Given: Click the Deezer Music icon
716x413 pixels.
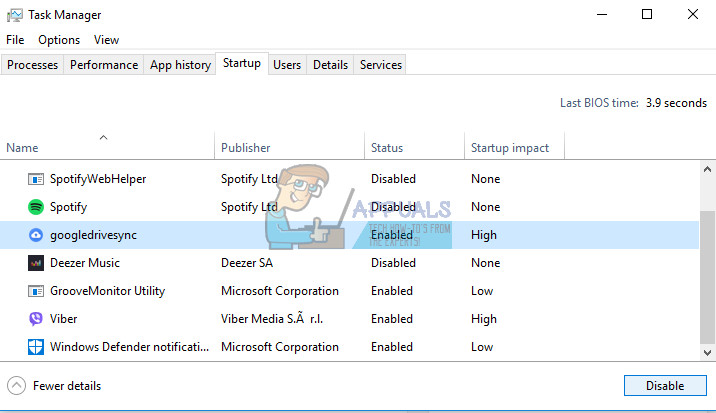Looking at the screenshot, I should [x=35, y=263].
